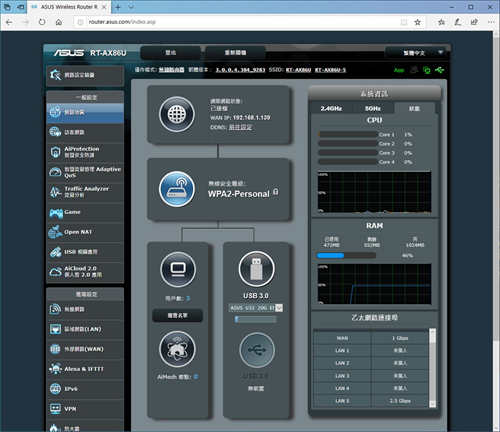The width and height of the screenshot is (500, 432).
Task: Click the wireless router icon
Action: tap(177, 189)
